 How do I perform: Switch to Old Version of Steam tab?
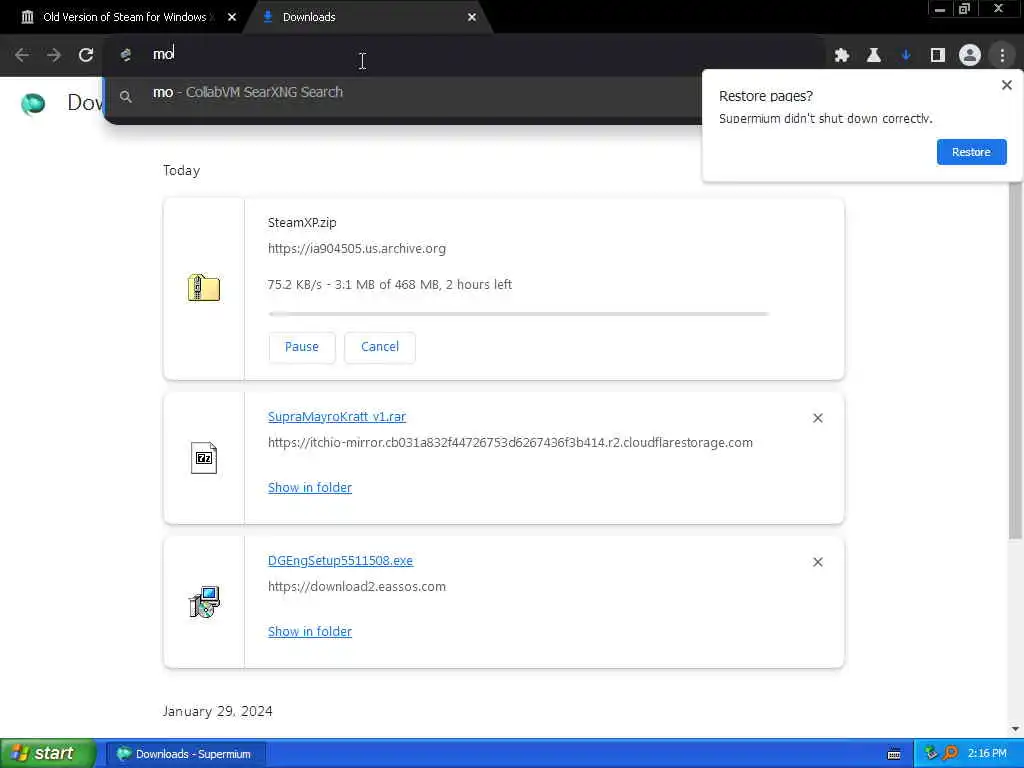[x=124, y=18]
